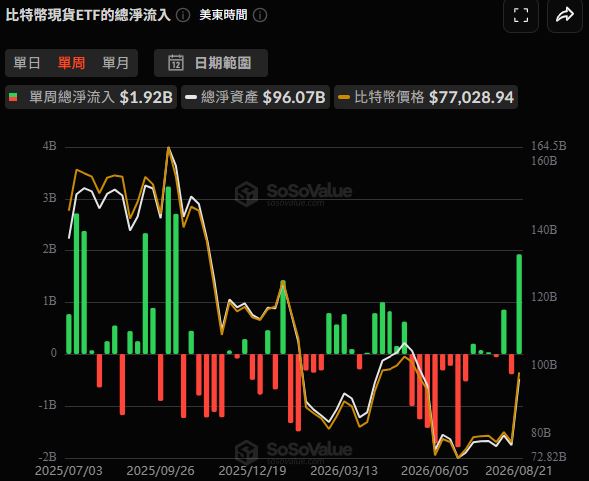The image size is (589, 481).
Task: Click green-red swatch of 單周總淨流入 legend
Action: pos(13,97)
